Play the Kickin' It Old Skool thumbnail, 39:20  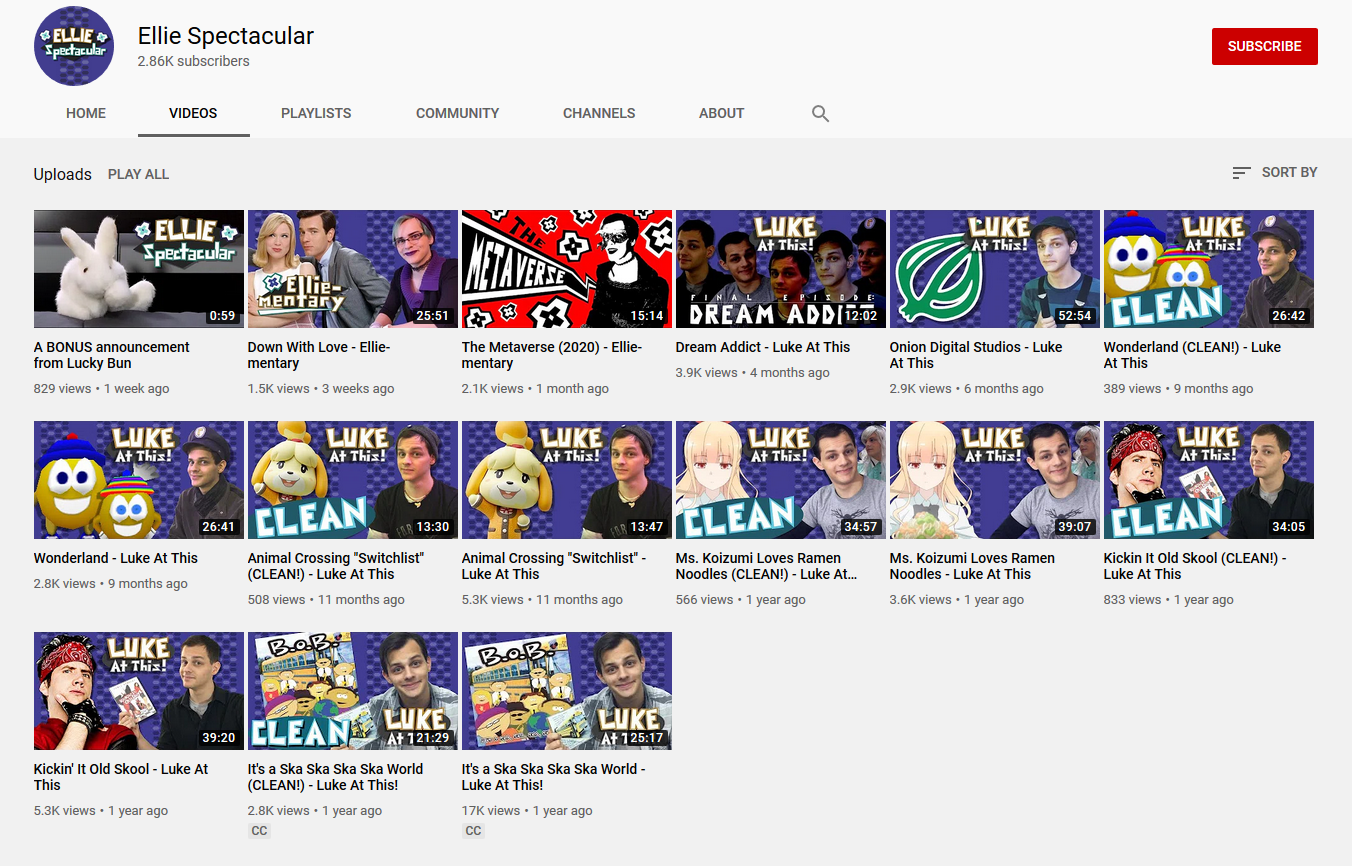pos(139,691)
